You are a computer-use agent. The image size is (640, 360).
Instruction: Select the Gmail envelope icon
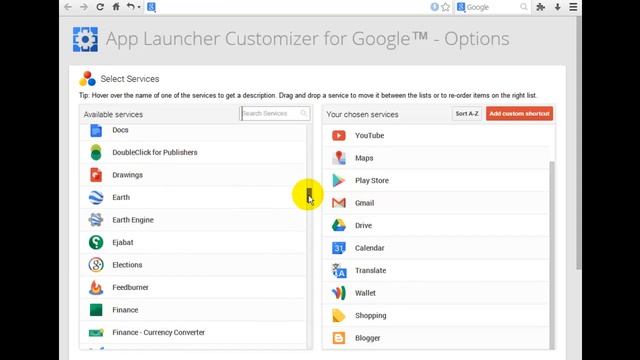pos(339,203)
